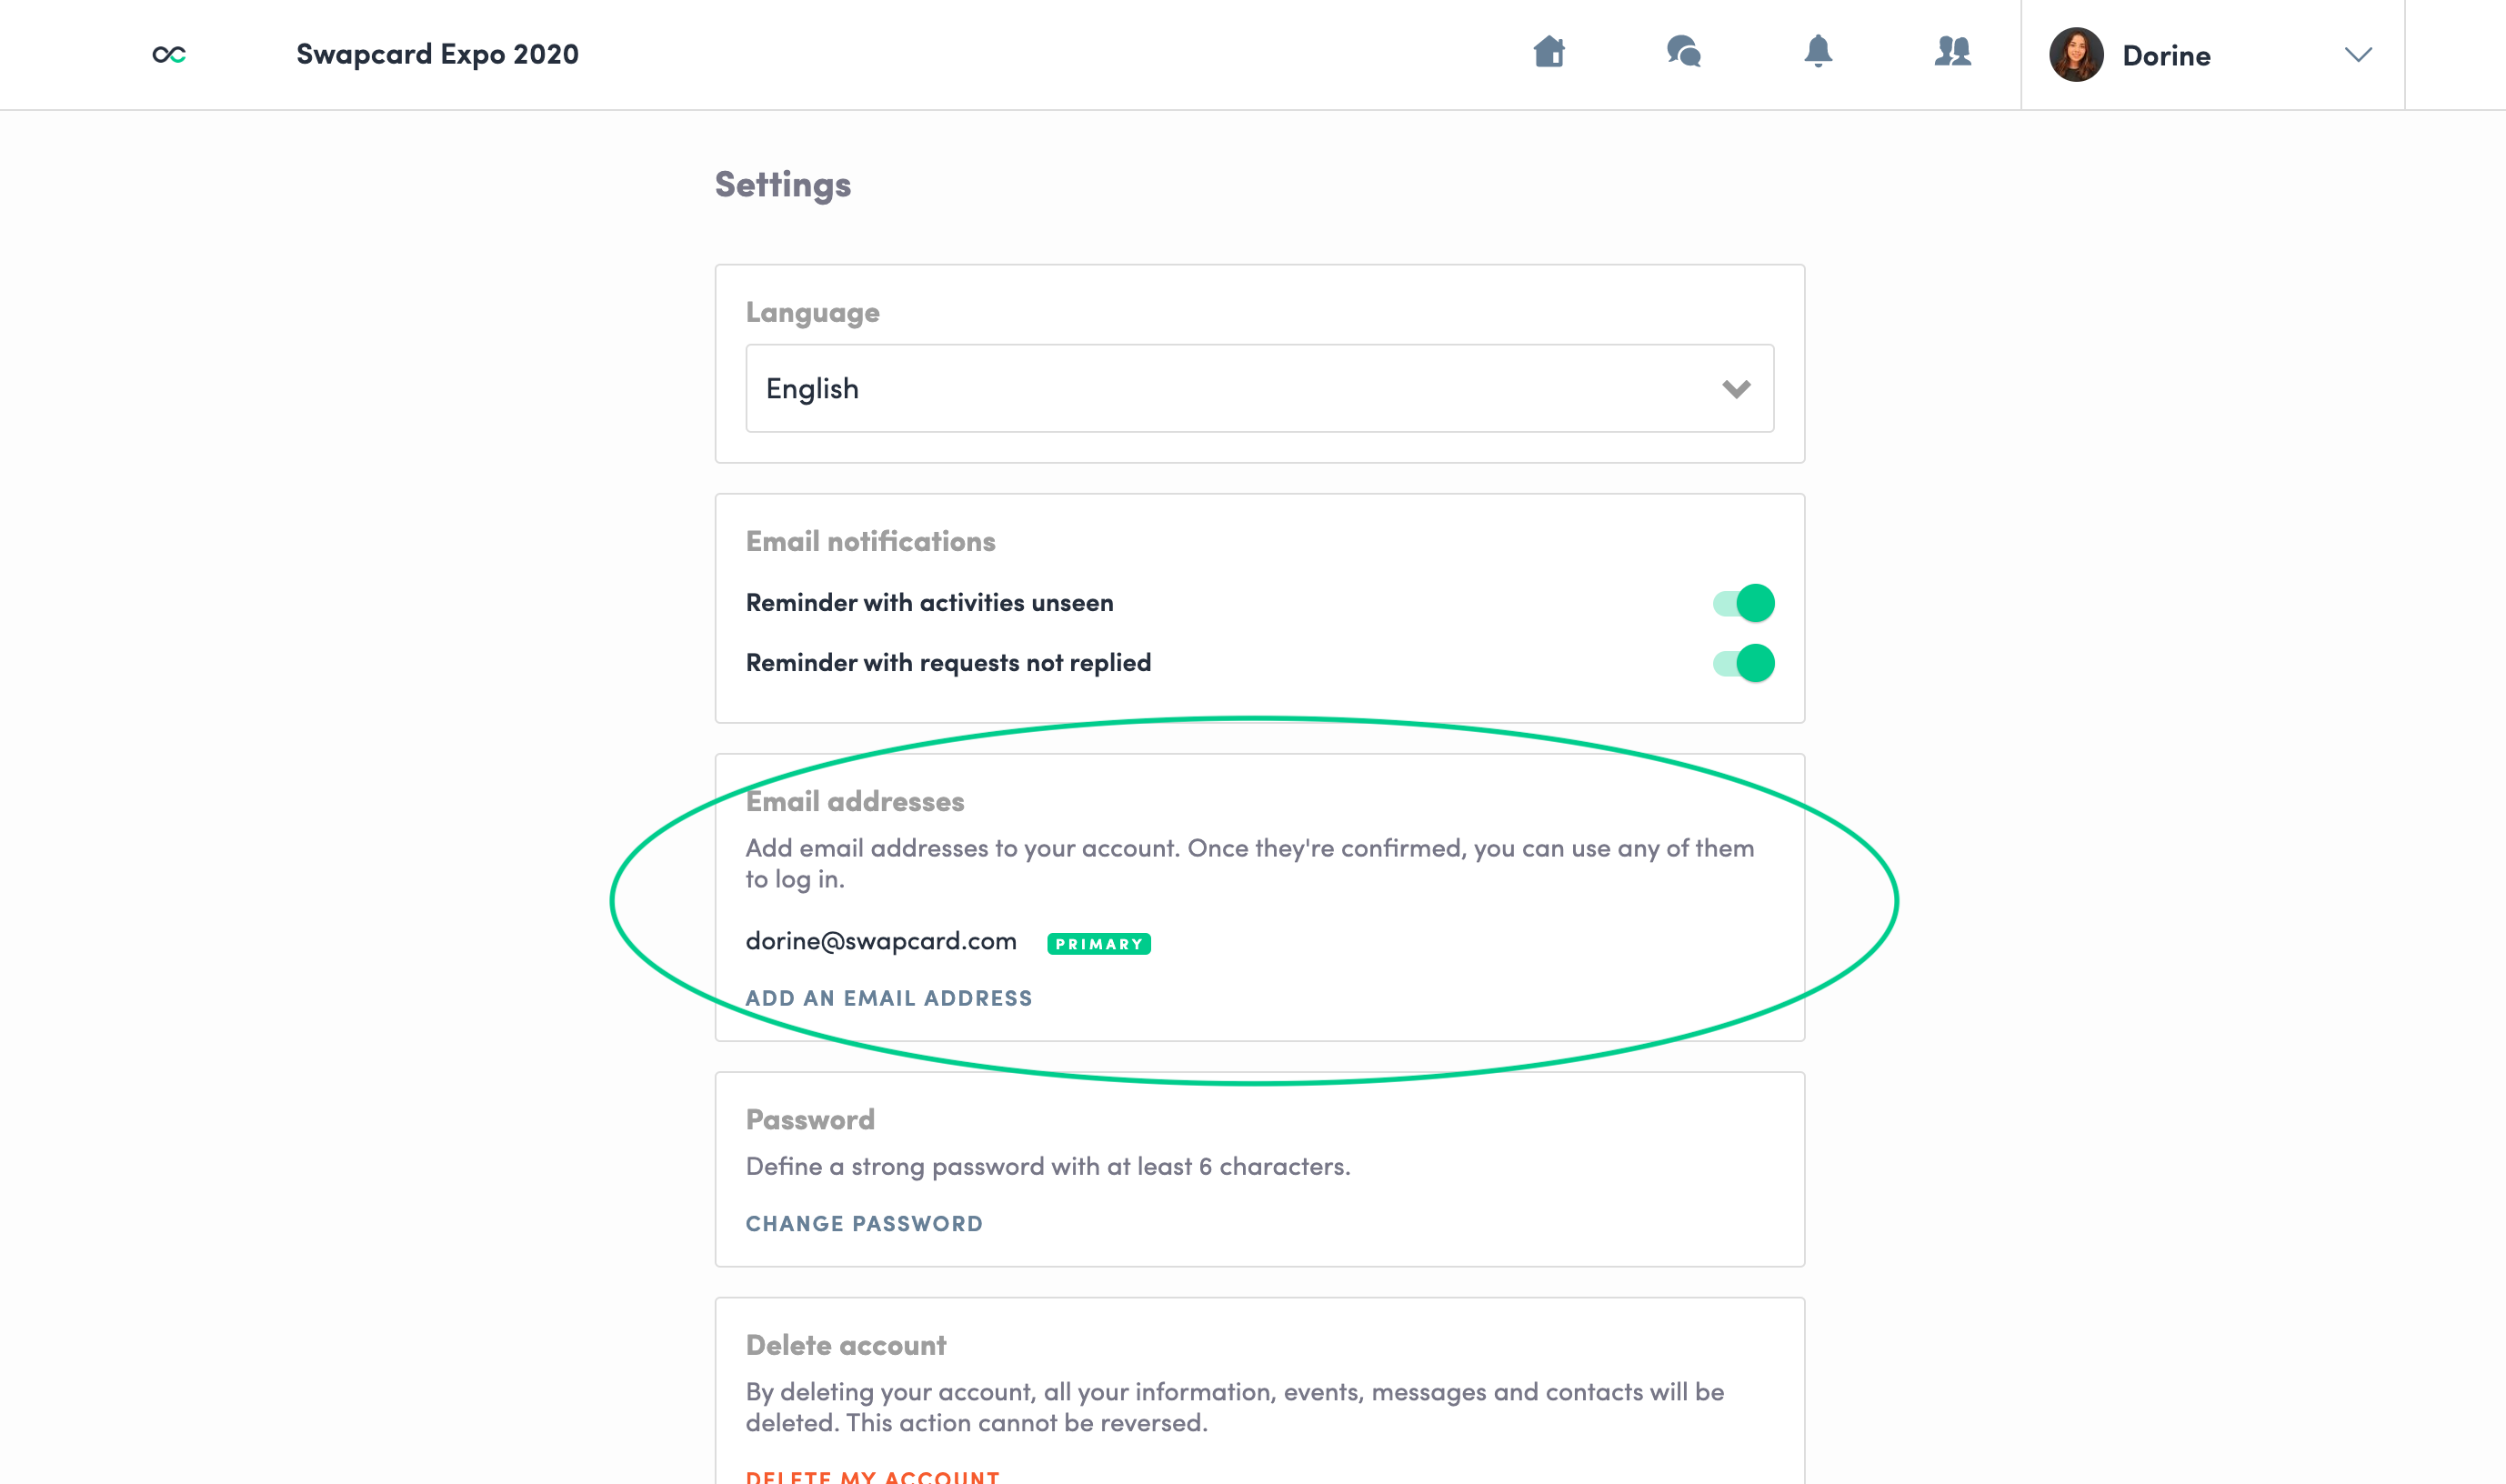Click Add an email address
Viewport: 2506px width, 1484px height.
pyautogui.click(x=888, y=998)
